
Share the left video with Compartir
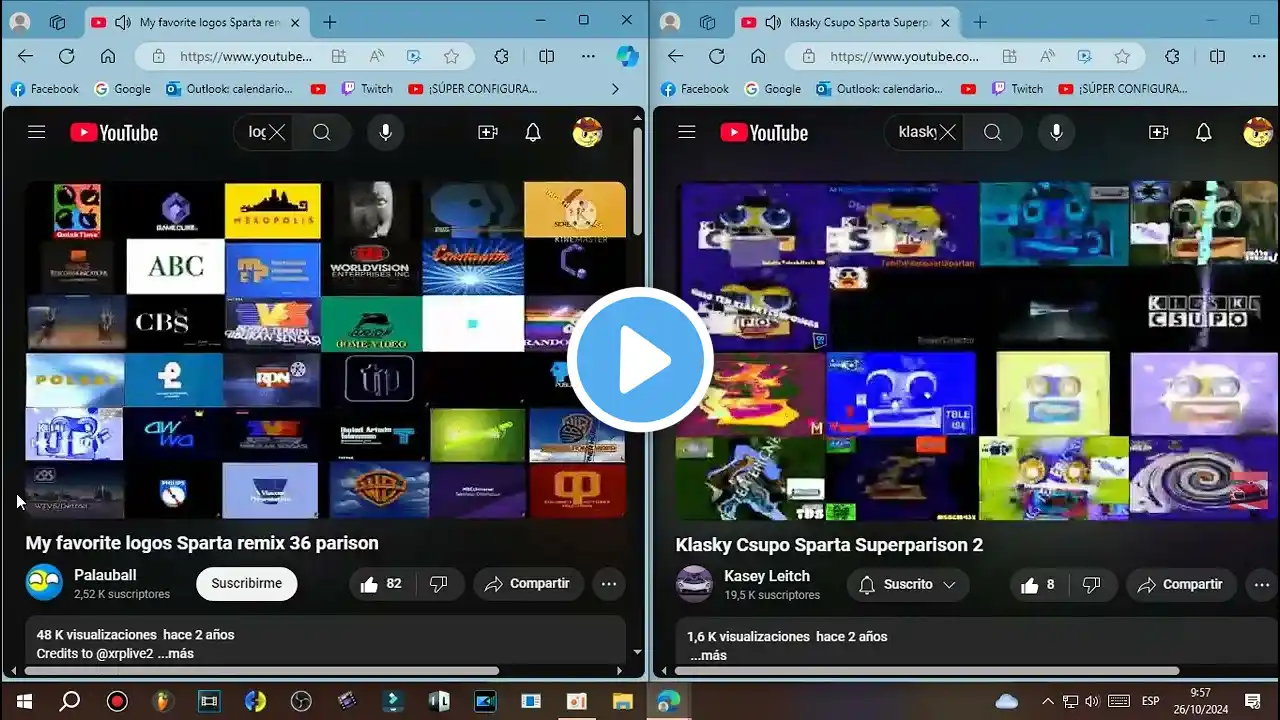[x=527, y=584]
